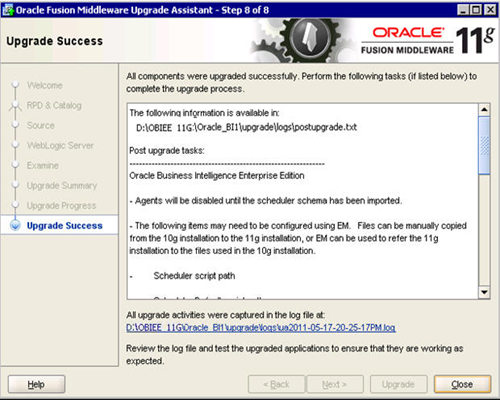
Task: Select the Examine step
Action: click(x=42, y=165)
